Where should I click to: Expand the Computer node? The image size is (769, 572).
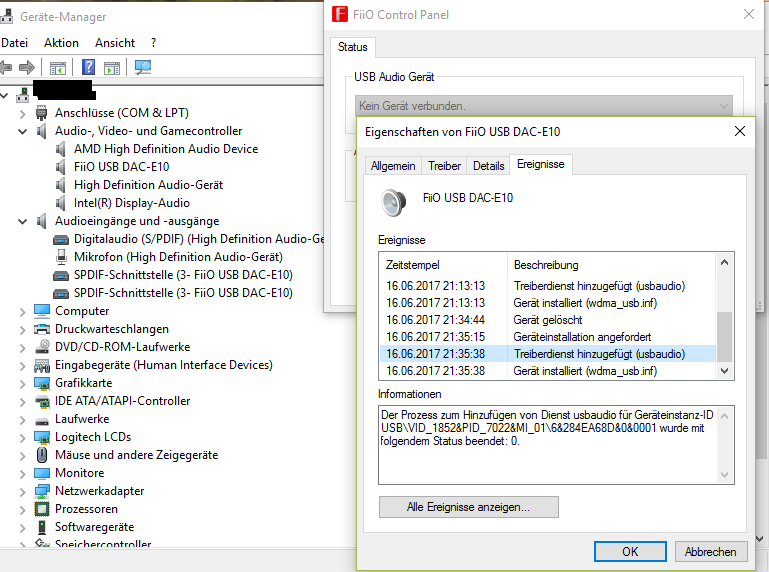23,312
